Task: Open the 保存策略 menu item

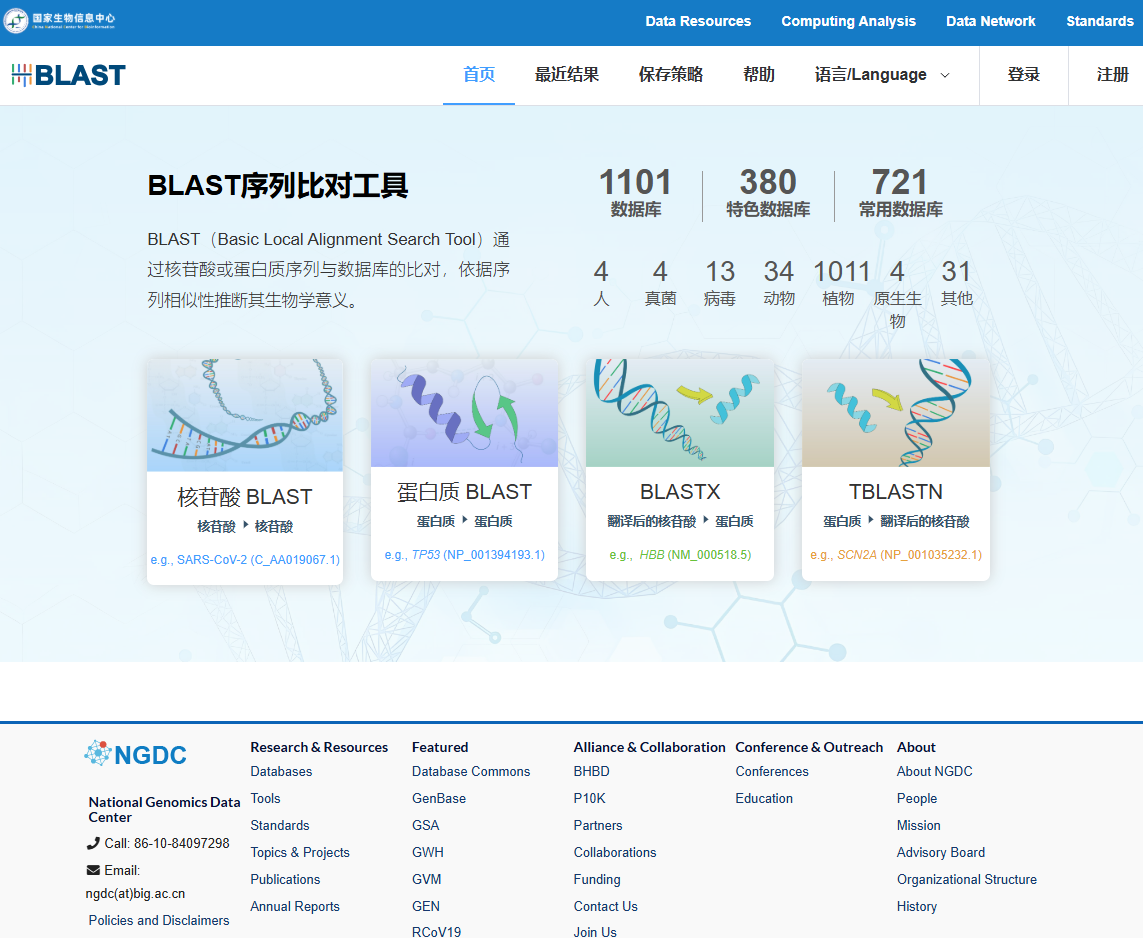Action: (x=671, y=75)
